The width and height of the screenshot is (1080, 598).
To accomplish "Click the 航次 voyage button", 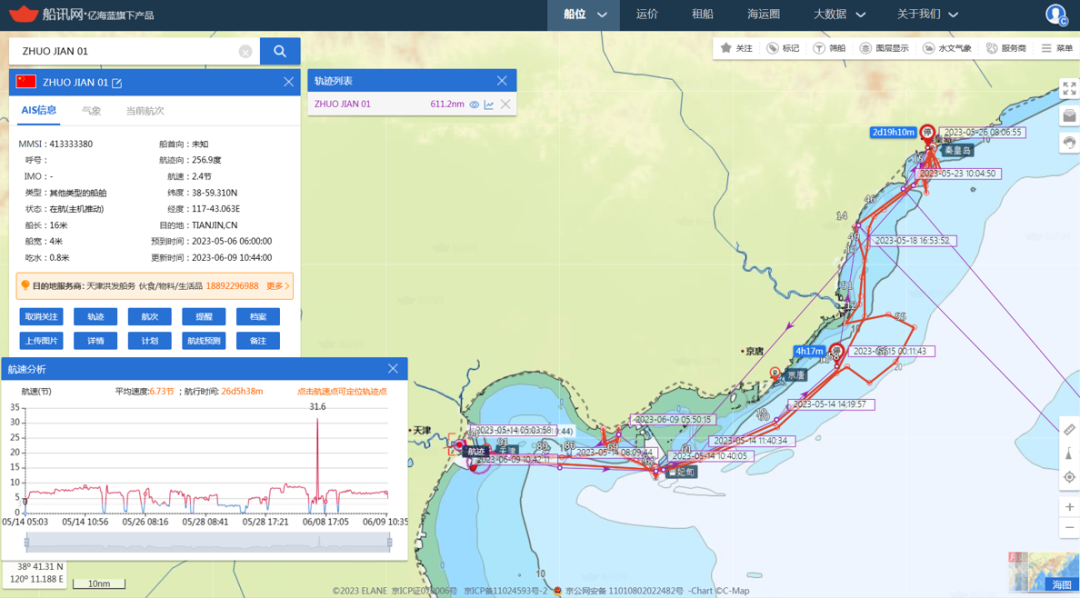I will pyautogui.click(x=149, y=317).
